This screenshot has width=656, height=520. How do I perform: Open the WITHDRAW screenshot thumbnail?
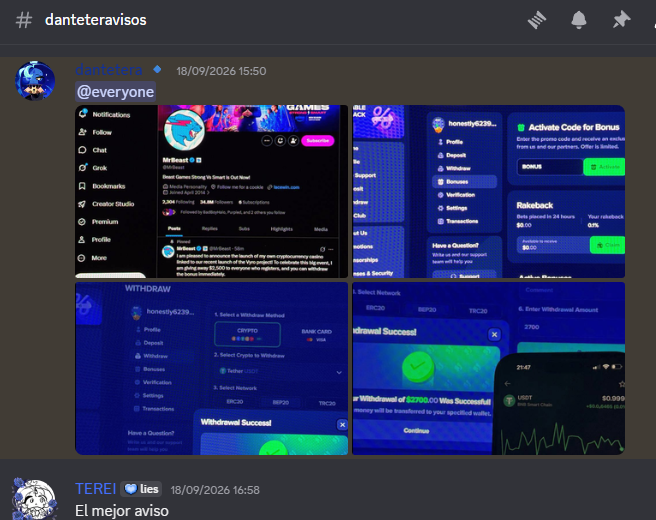pos(212,368)
